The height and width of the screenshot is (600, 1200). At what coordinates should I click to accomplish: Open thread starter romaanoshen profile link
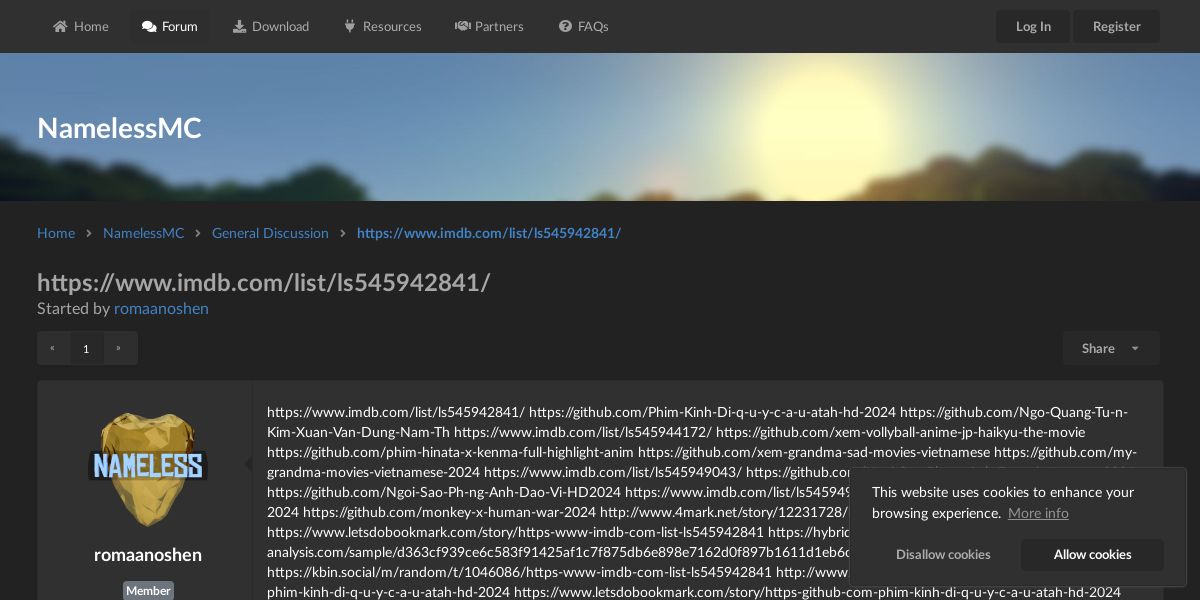coord(161,308)
